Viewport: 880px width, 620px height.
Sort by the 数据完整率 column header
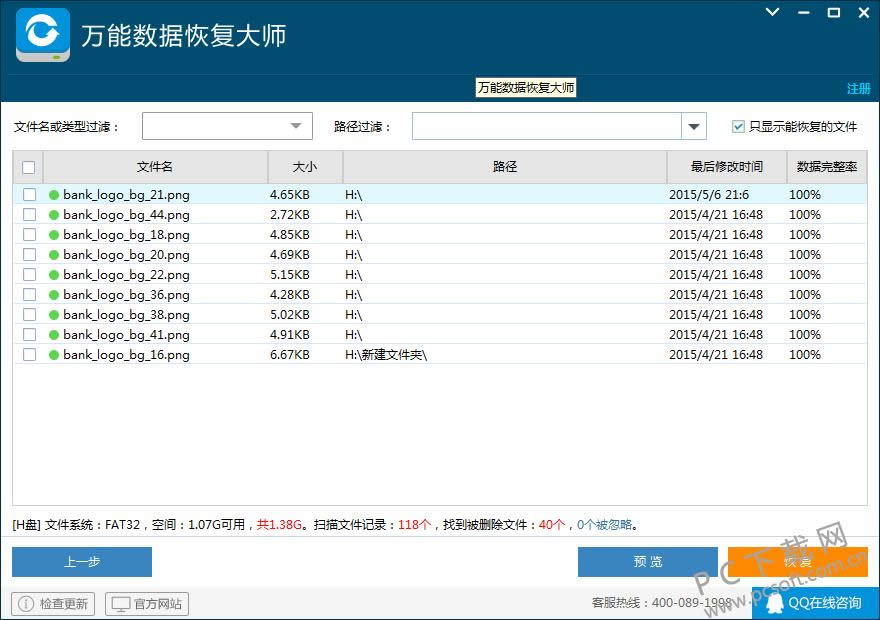coord(827,167)
